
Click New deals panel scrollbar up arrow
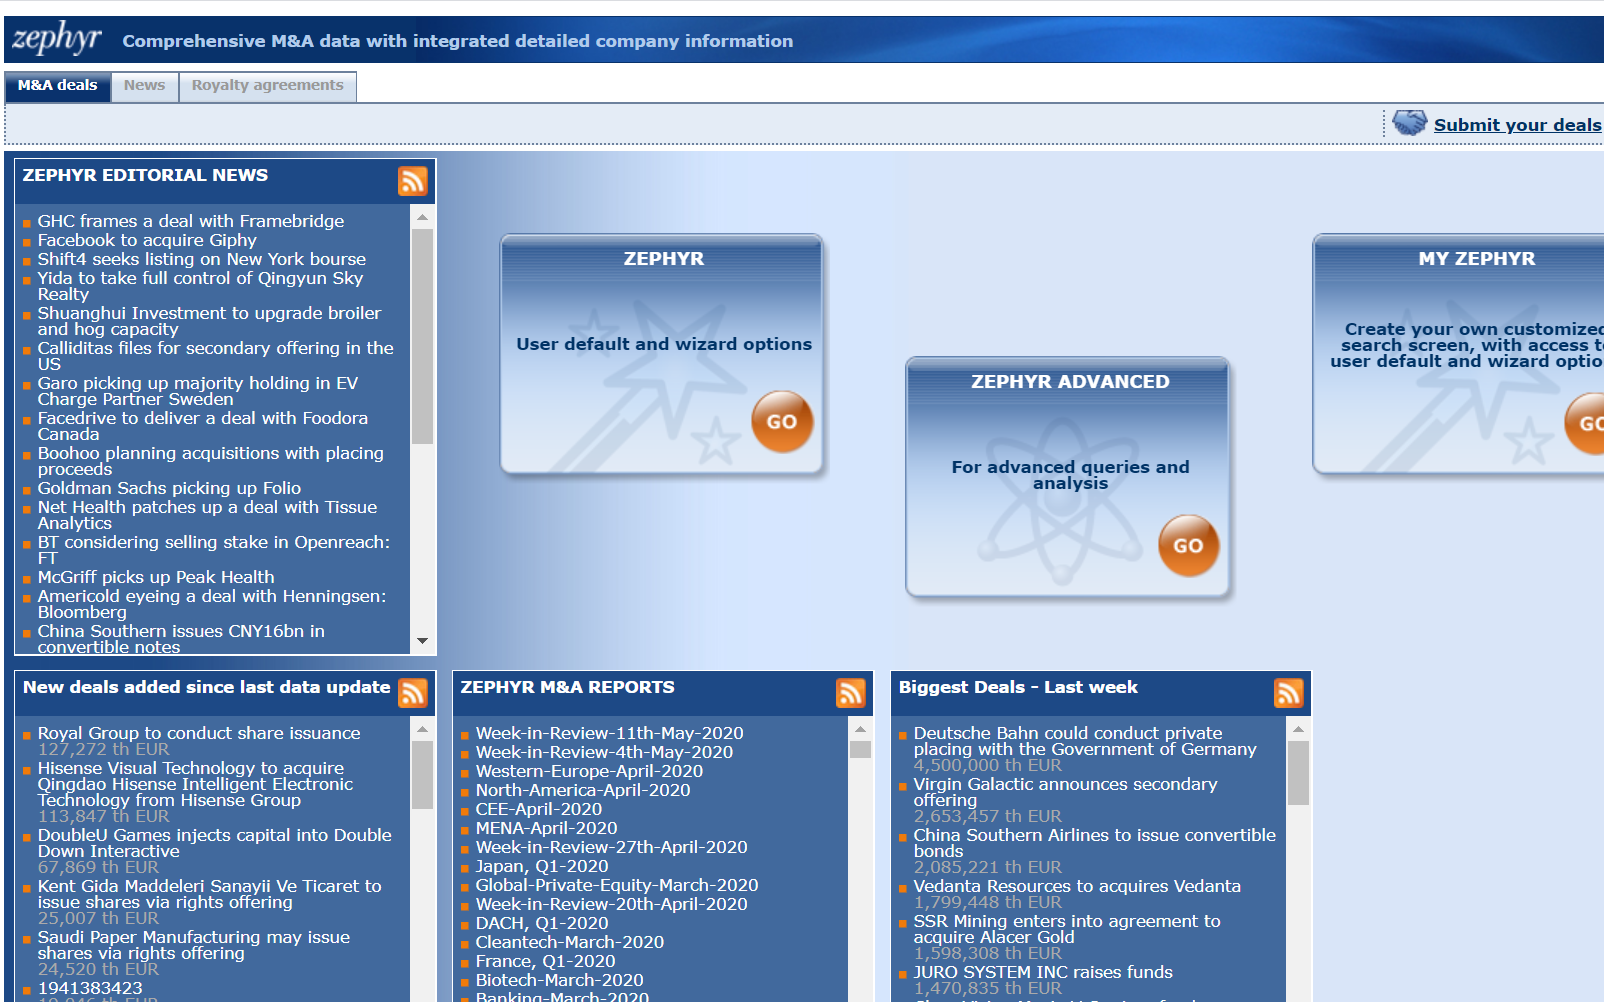point(422,729)
